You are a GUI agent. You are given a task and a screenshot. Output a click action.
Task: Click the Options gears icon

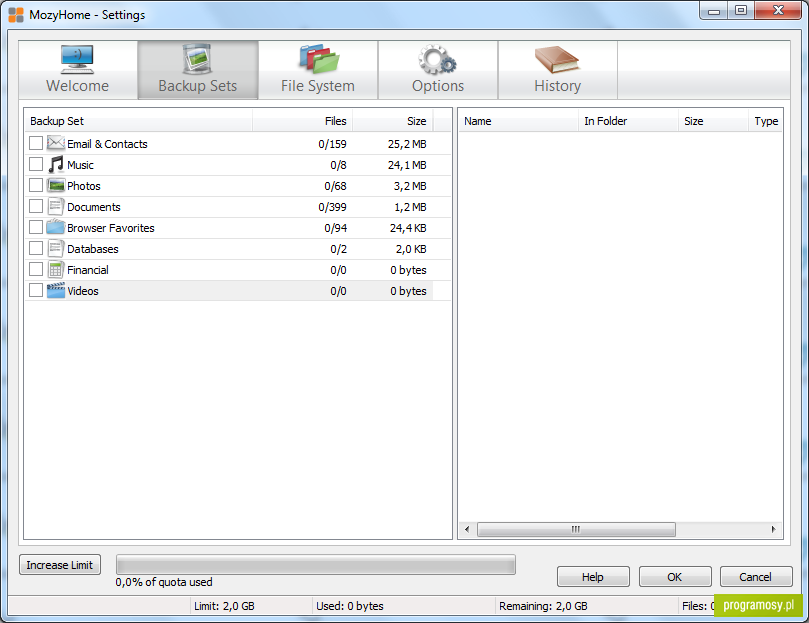(438, 60)
